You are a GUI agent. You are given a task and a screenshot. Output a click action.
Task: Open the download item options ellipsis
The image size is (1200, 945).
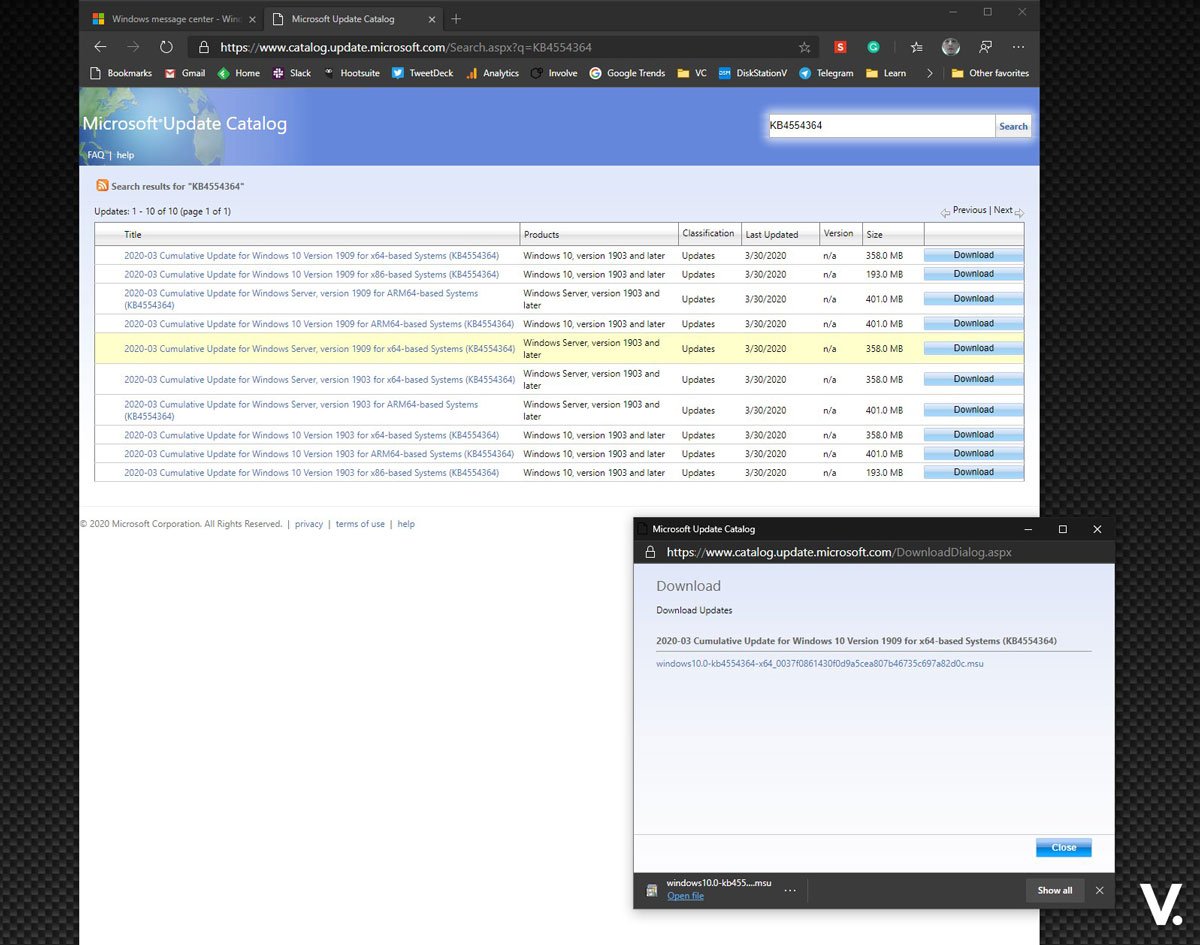pyautogui.click(x=790, y=890)
